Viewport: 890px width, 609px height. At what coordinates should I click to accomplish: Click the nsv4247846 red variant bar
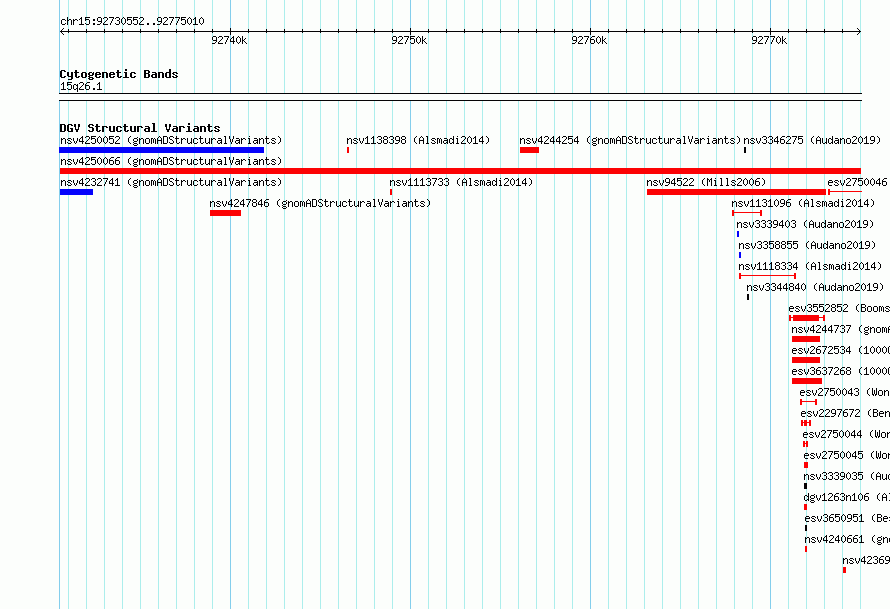click(x=225, y=213)
